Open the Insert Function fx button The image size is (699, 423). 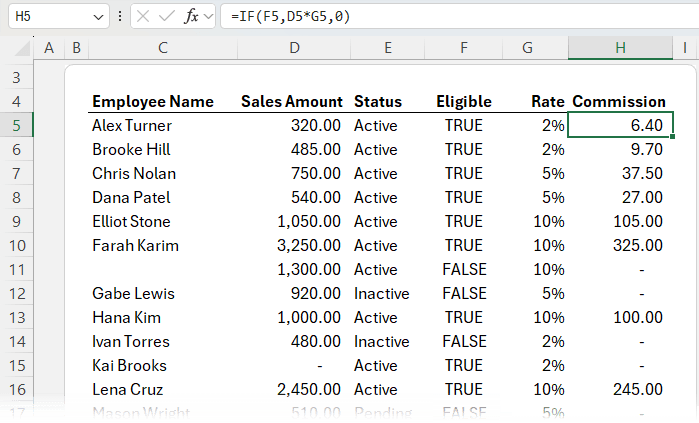coord(191,16)
